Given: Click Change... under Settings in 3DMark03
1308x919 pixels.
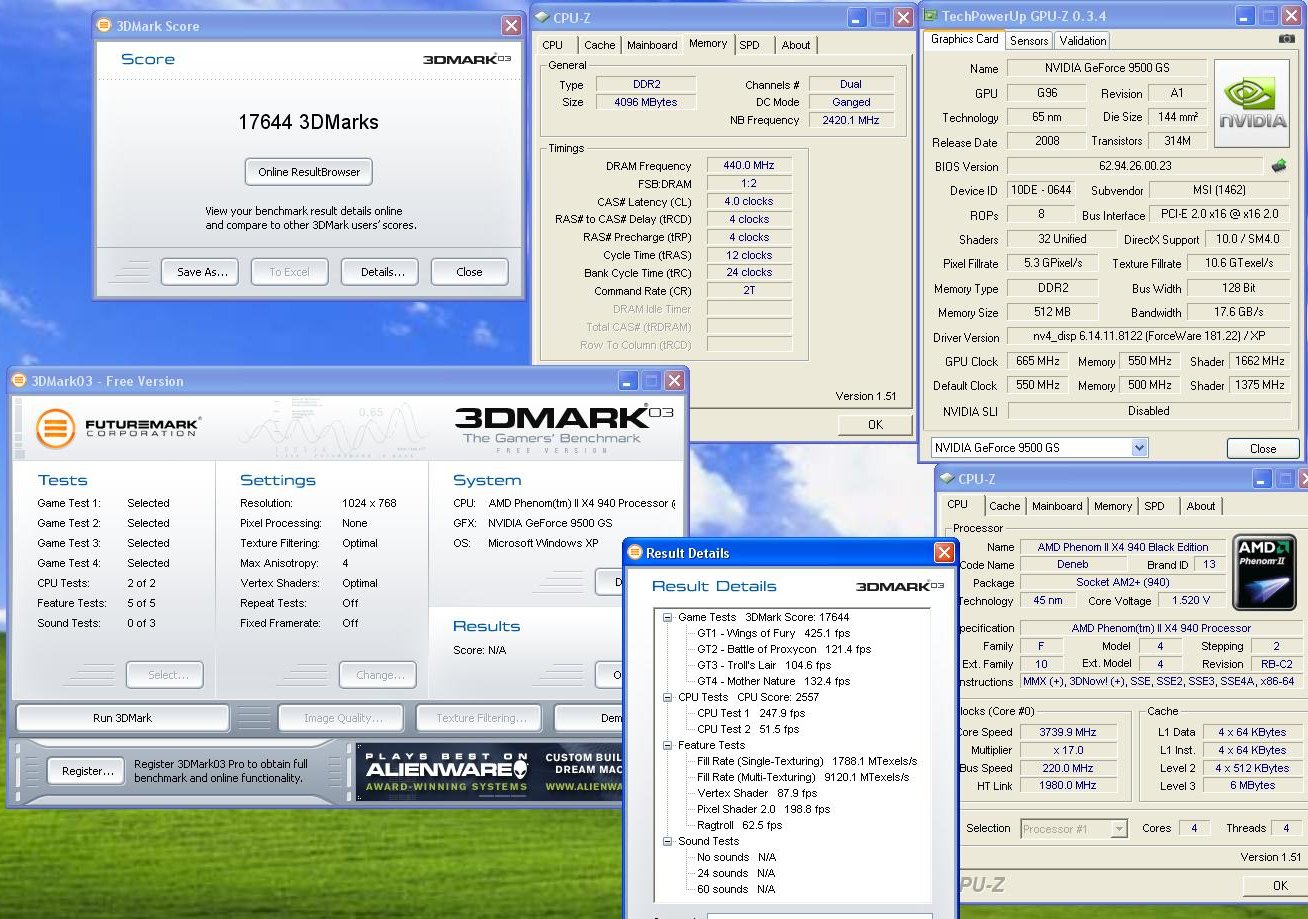Looking at the screenshot, I should coord(378,675).
